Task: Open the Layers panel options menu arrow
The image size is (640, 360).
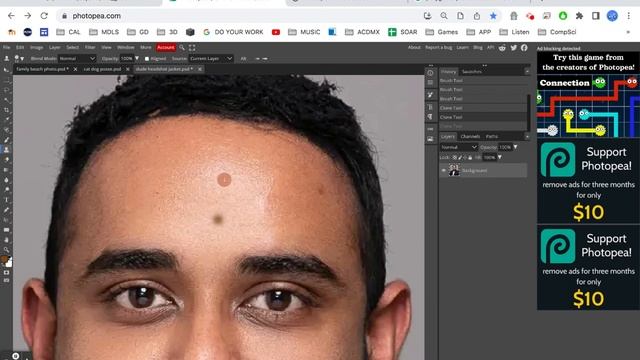Action: (527, 136)
